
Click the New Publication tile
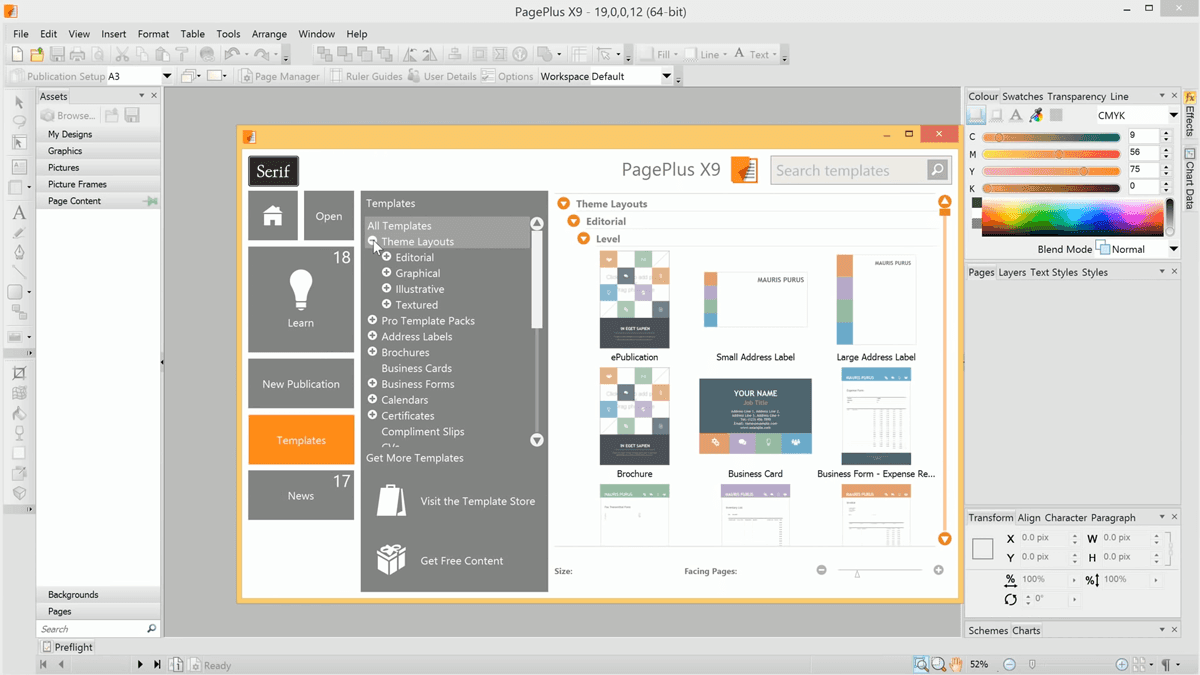point(301,384)
